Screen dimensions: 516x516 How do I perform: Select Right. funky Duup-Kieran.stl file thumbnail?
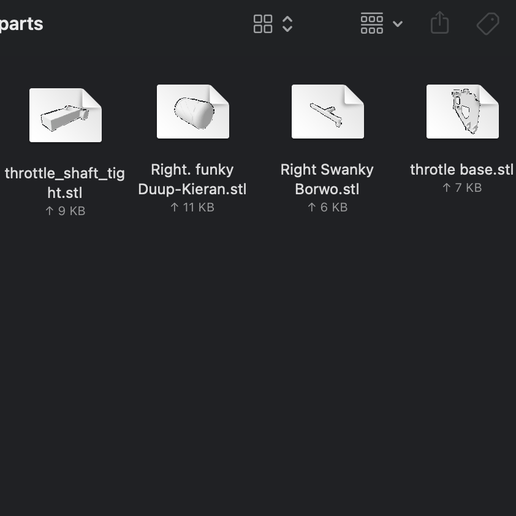193,111
